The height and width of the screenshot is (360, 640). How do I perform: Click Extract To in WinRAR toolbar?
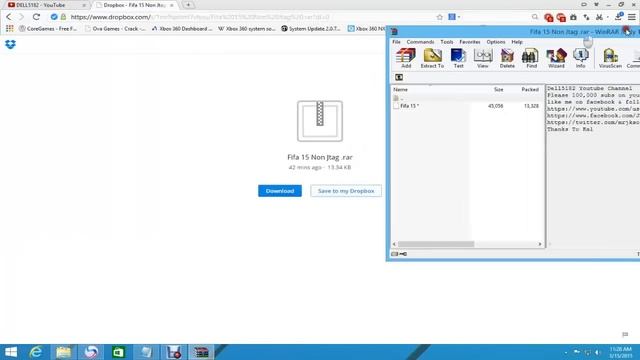[432, 58]
